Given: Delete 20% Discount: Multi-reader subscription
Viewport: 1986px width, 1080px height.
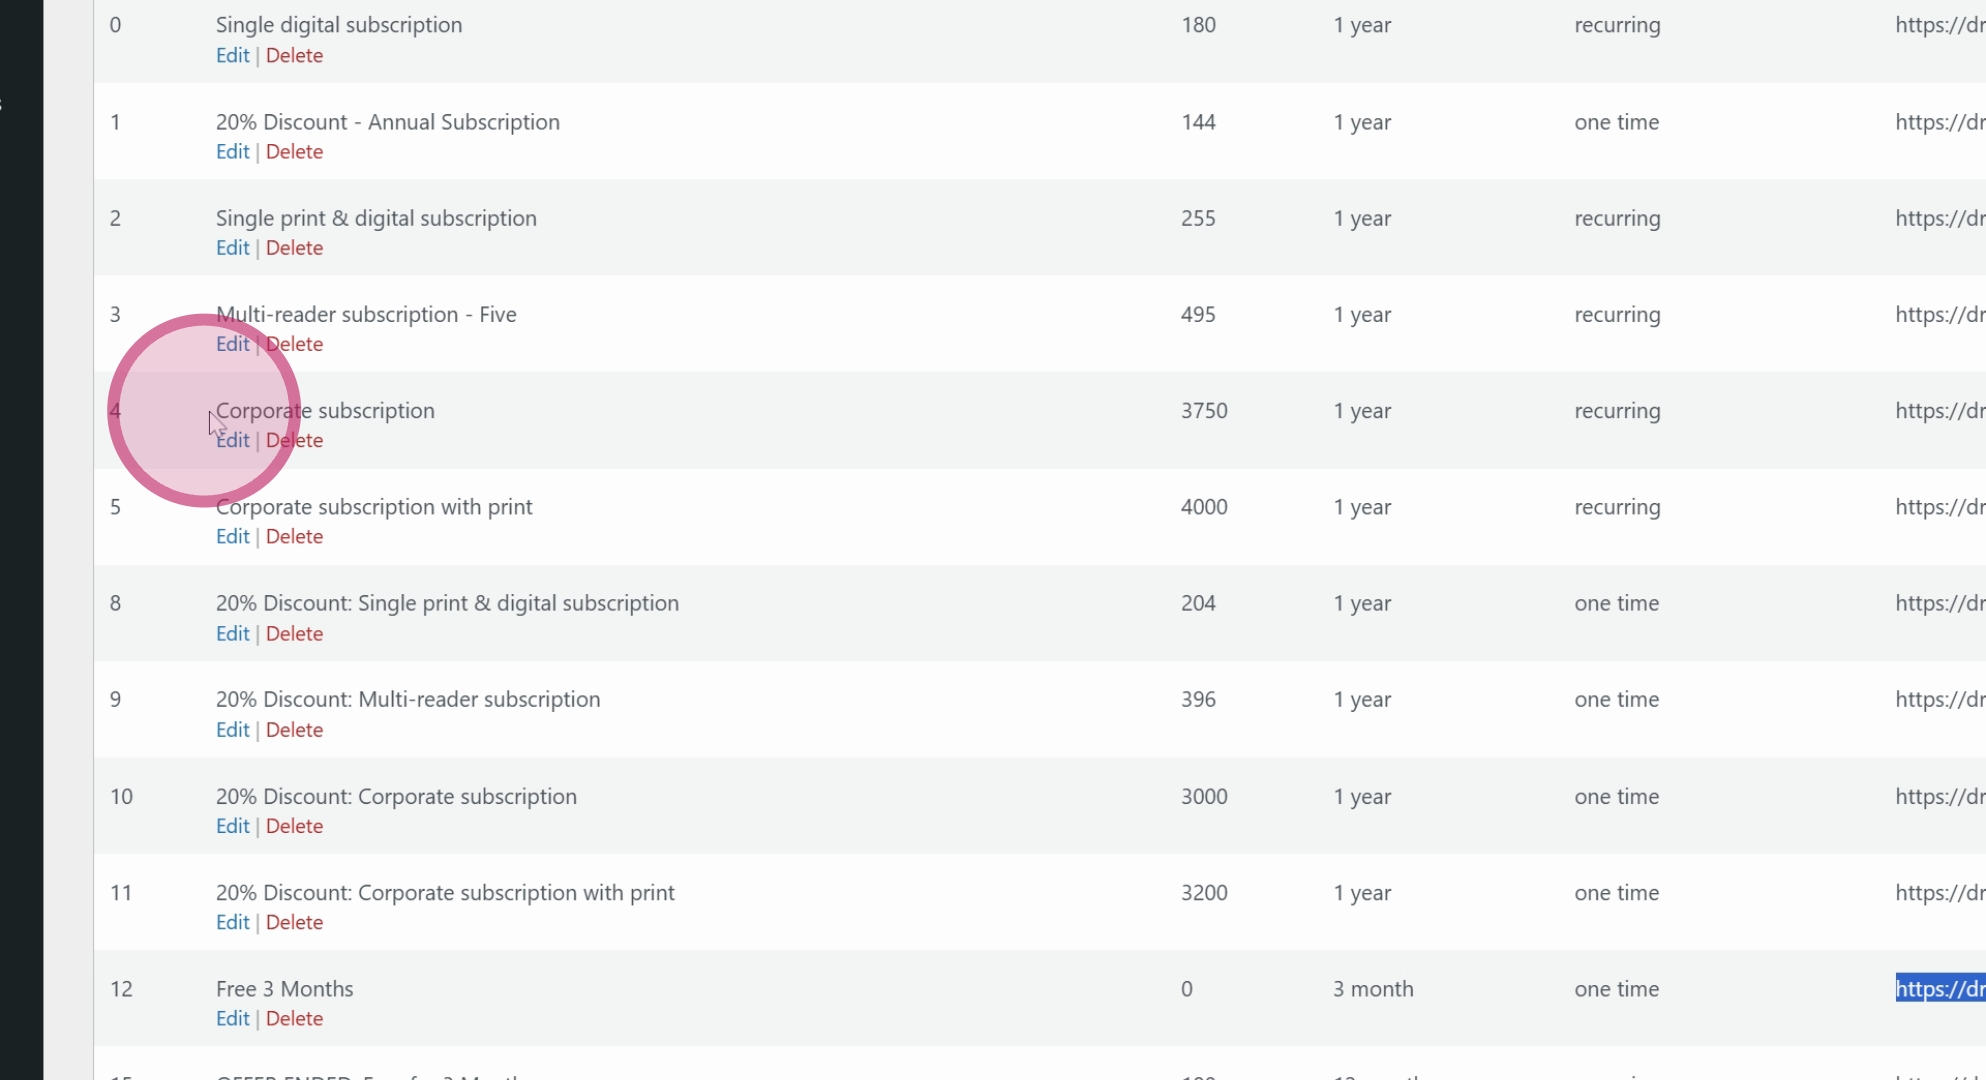Looking at the screenshot, I should 294,730.
